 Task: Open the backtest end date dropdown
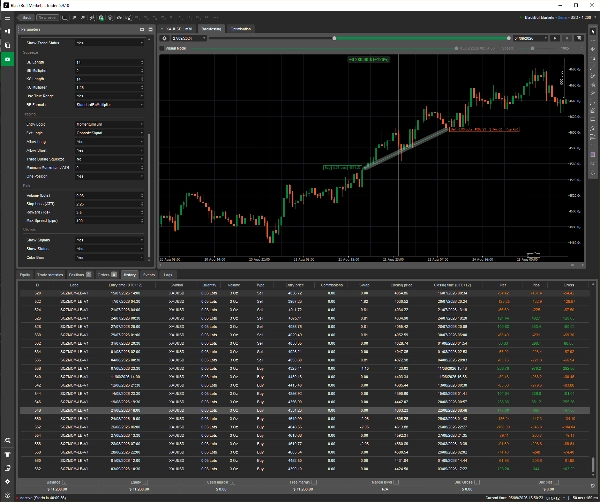[531, 38]
